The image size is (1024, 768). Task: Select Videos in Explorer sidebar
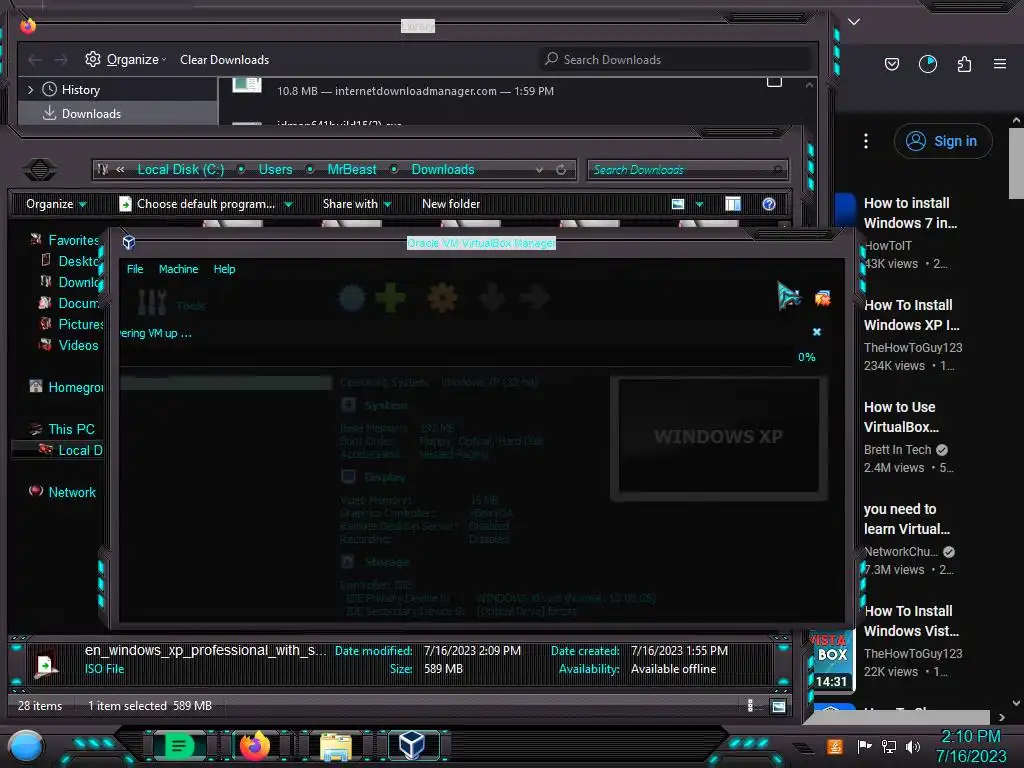(x=78, y=345)
